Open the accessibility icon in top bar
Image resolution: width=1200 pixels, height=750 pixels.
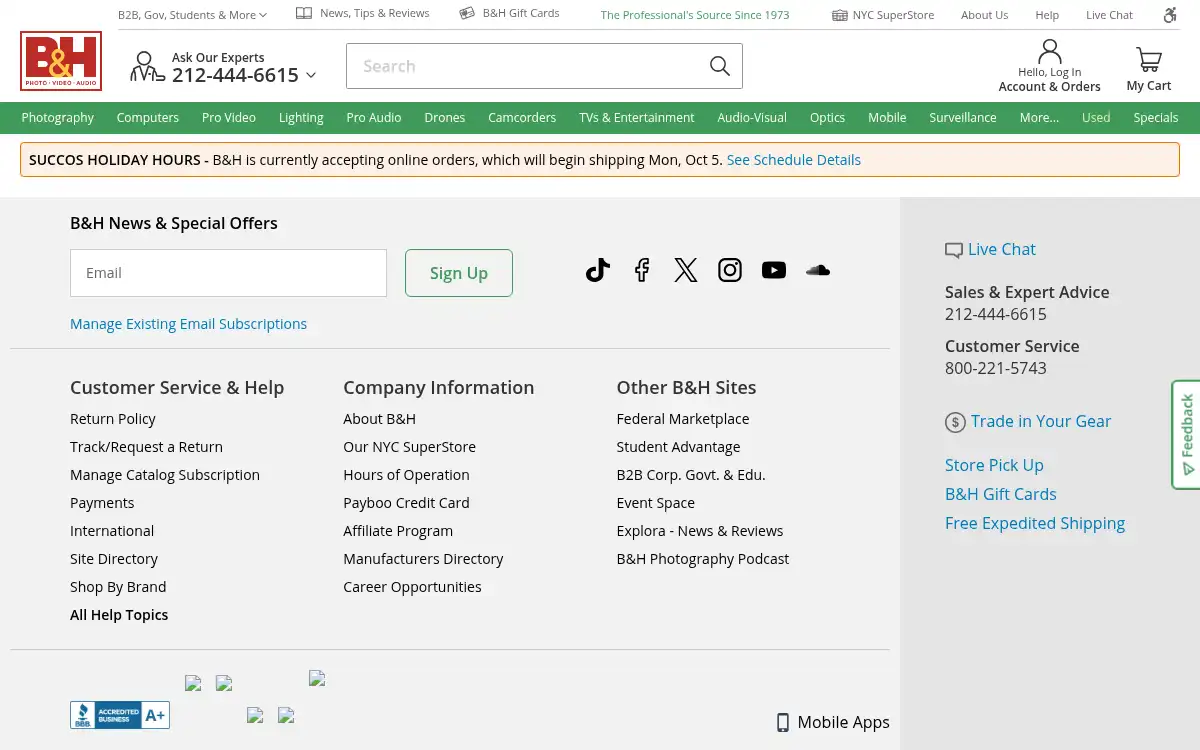coord(1170,15)
